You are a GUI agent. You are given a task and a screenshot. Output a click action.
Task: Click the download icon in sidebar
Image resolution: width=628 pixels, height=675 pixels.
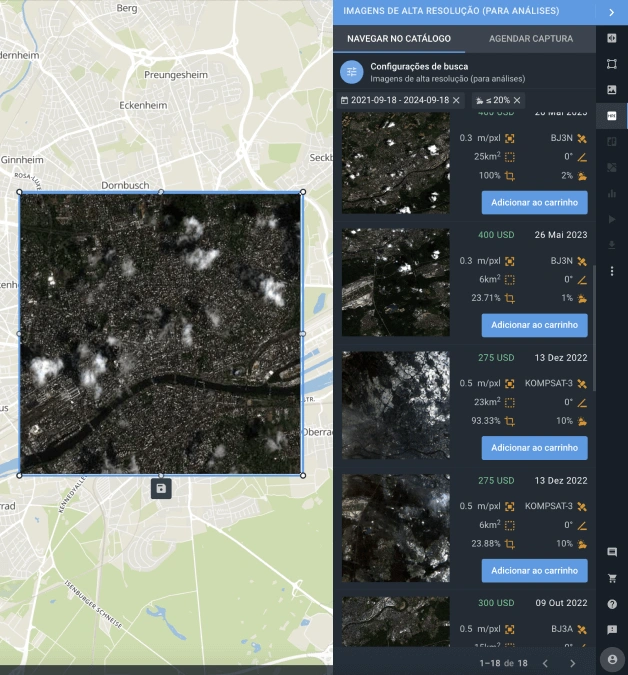612,245
